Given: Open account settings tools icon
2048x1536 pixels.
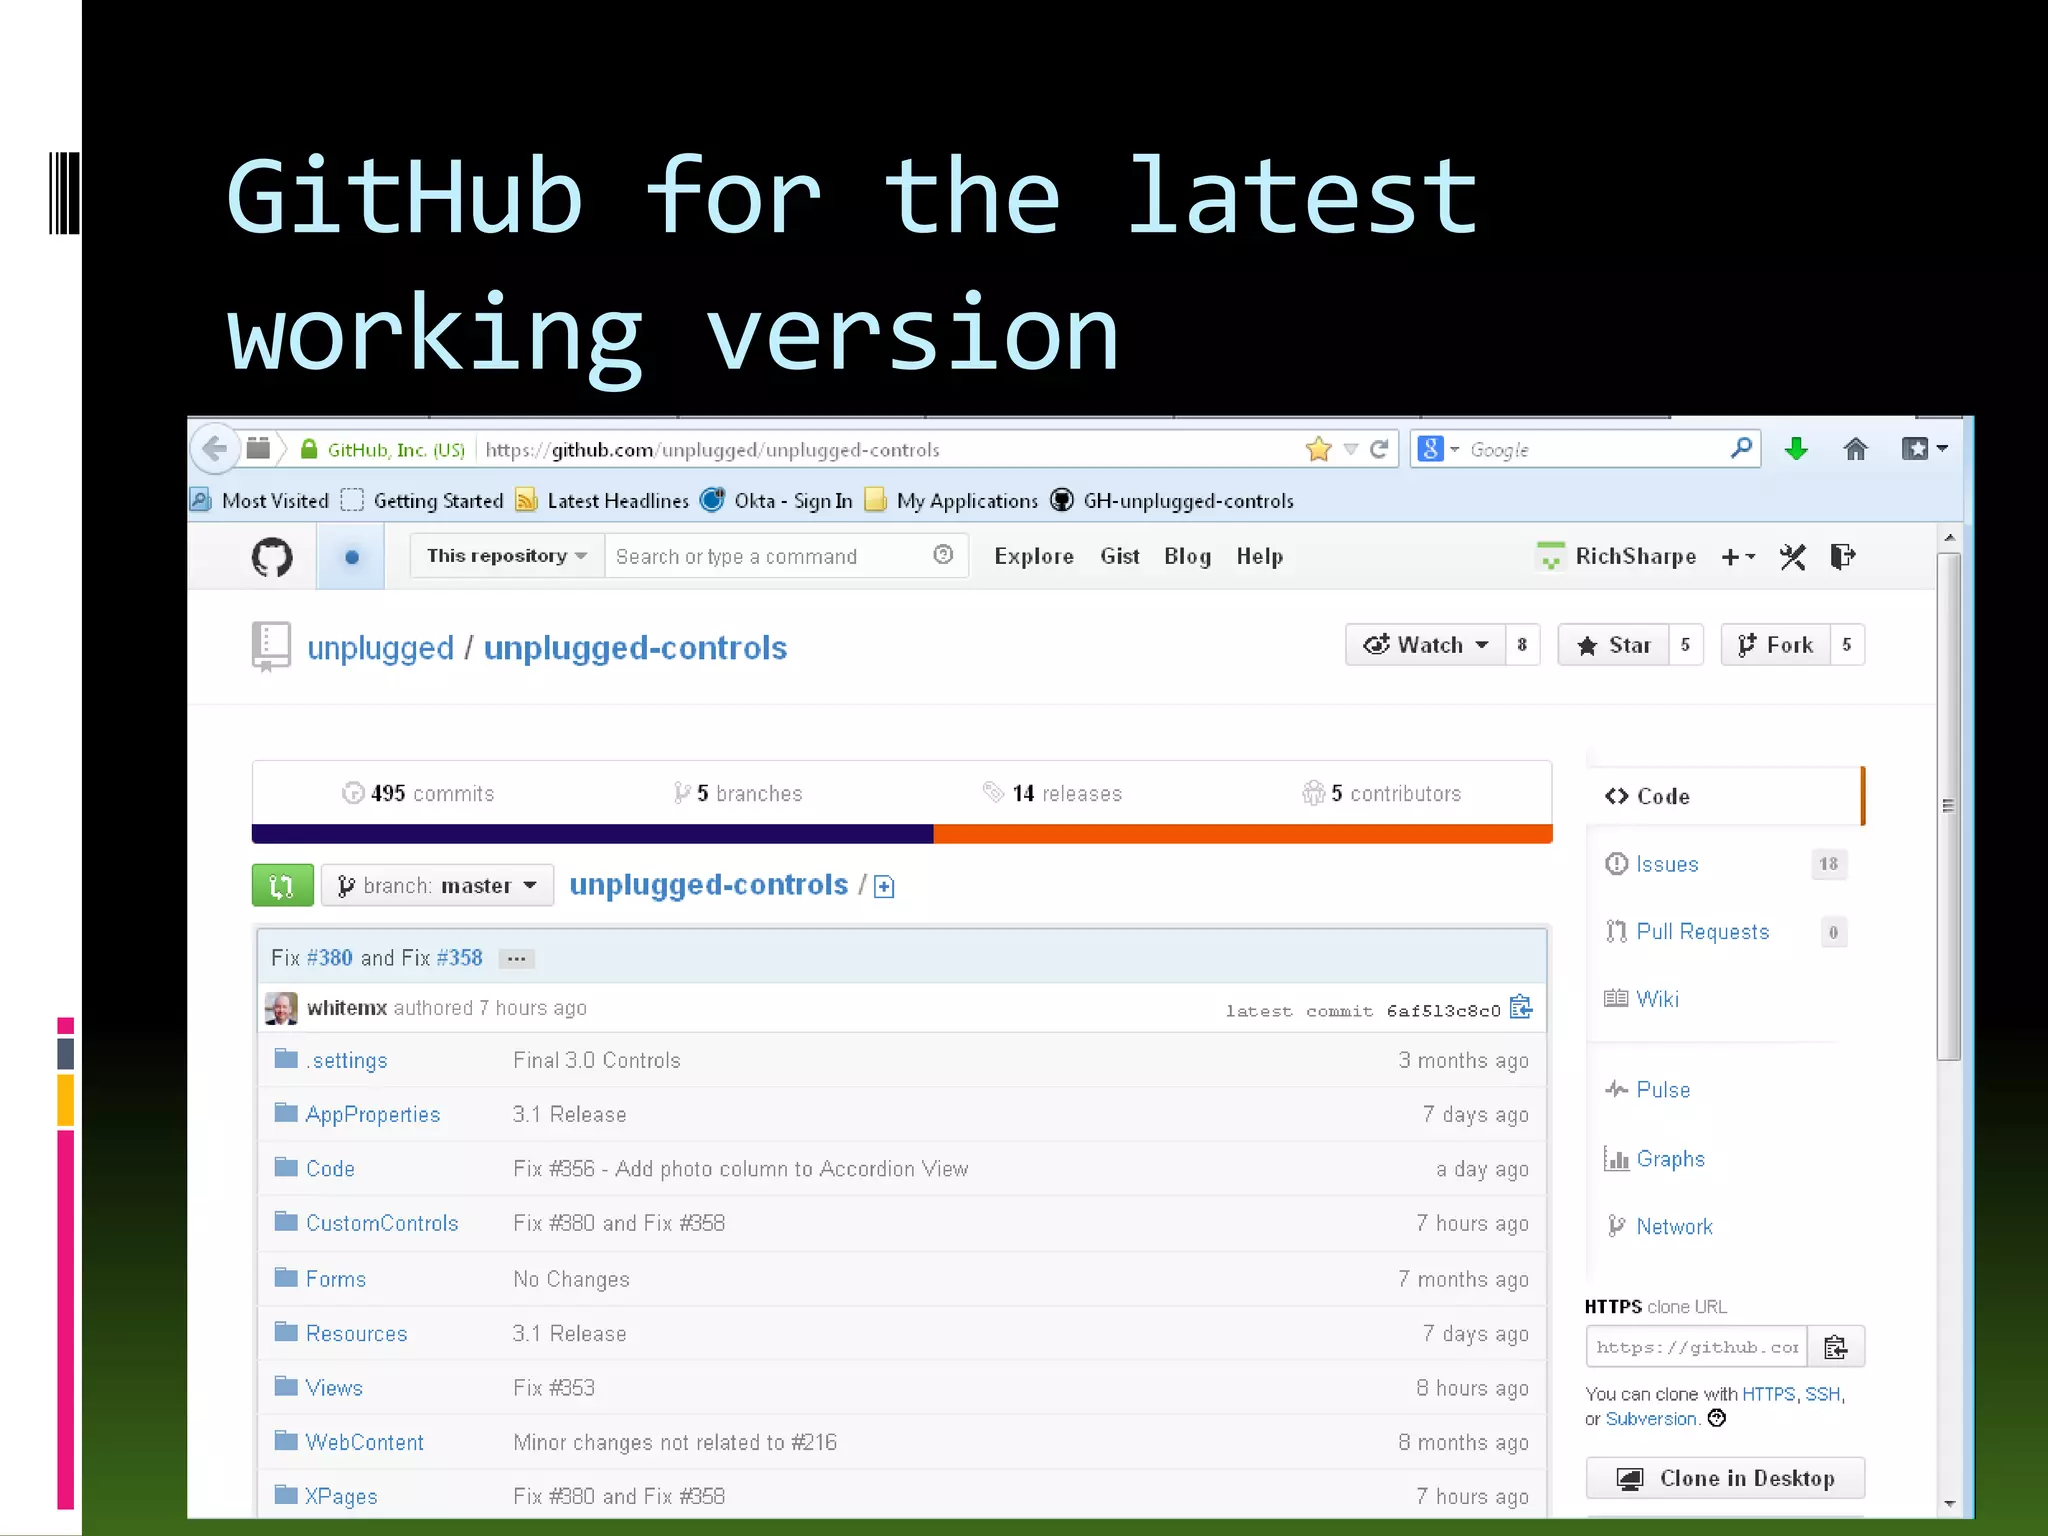Looking at the screenshot, I should click(1792, 557).
